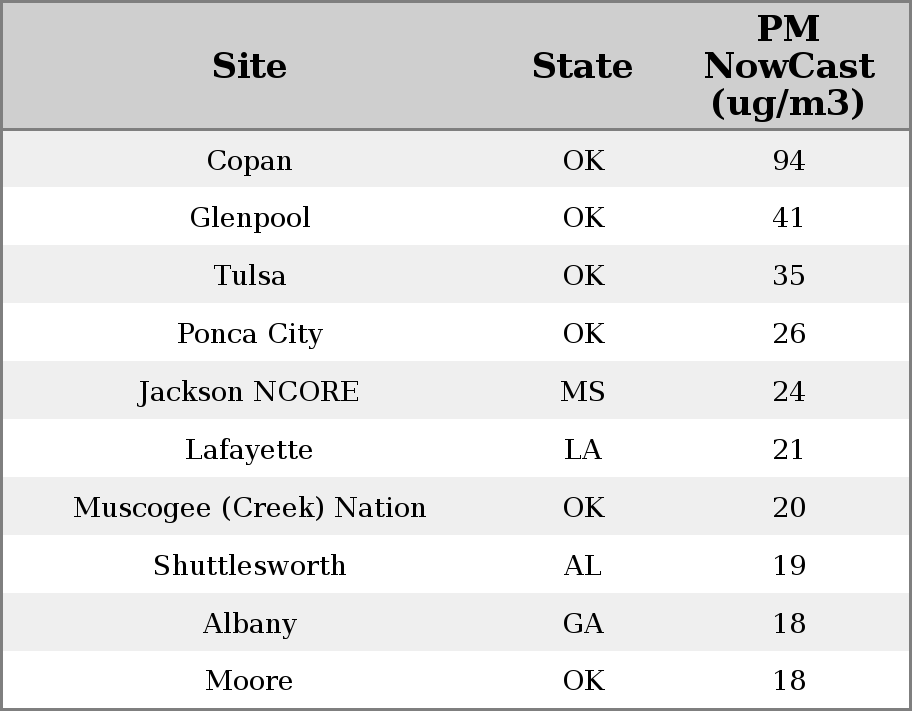This screenshot has width=912, height=711.
Task: Click the State column header
Action: point(582,66)
